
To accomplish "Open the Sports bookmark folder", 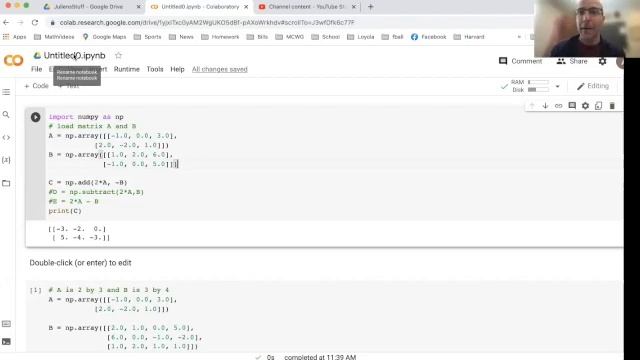I will (x=148, y=37).
